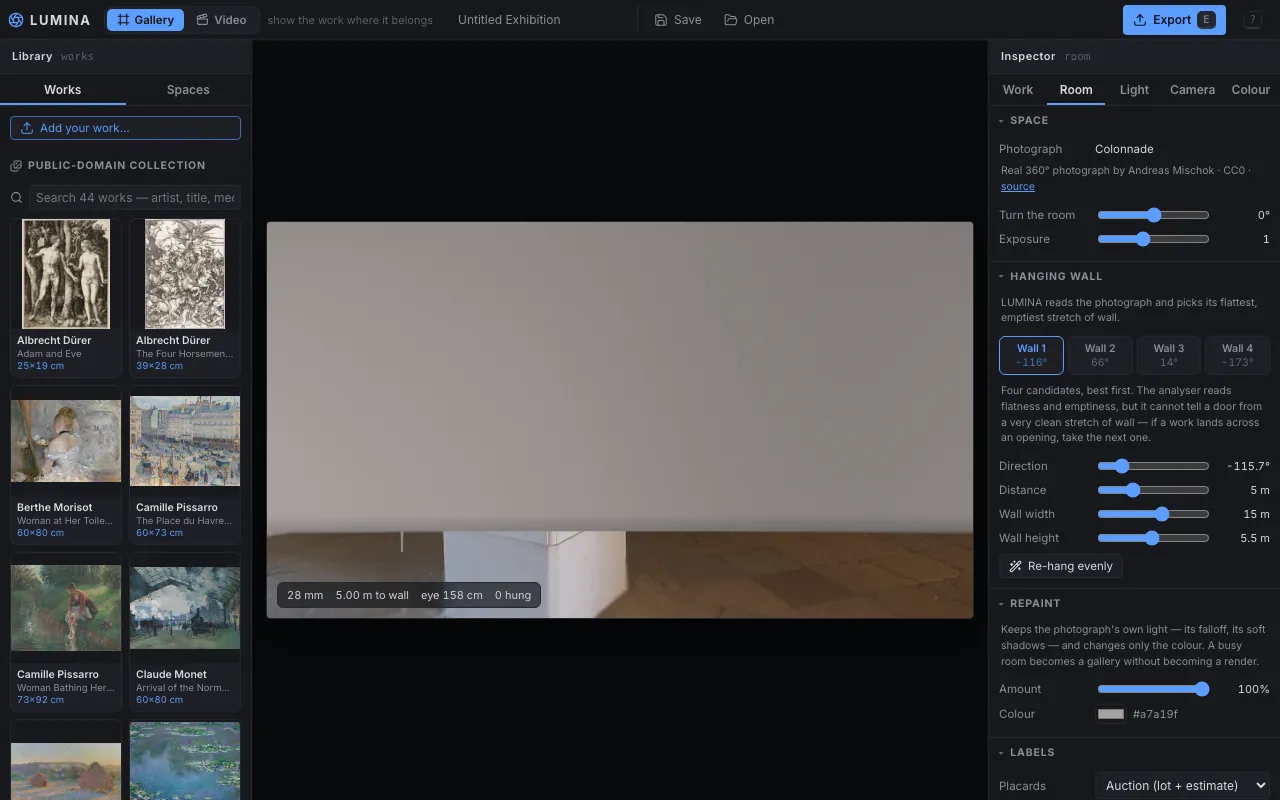Adjust the Wall width slider
Viewport: 1280px width, 800px height.
(1153, 514)
